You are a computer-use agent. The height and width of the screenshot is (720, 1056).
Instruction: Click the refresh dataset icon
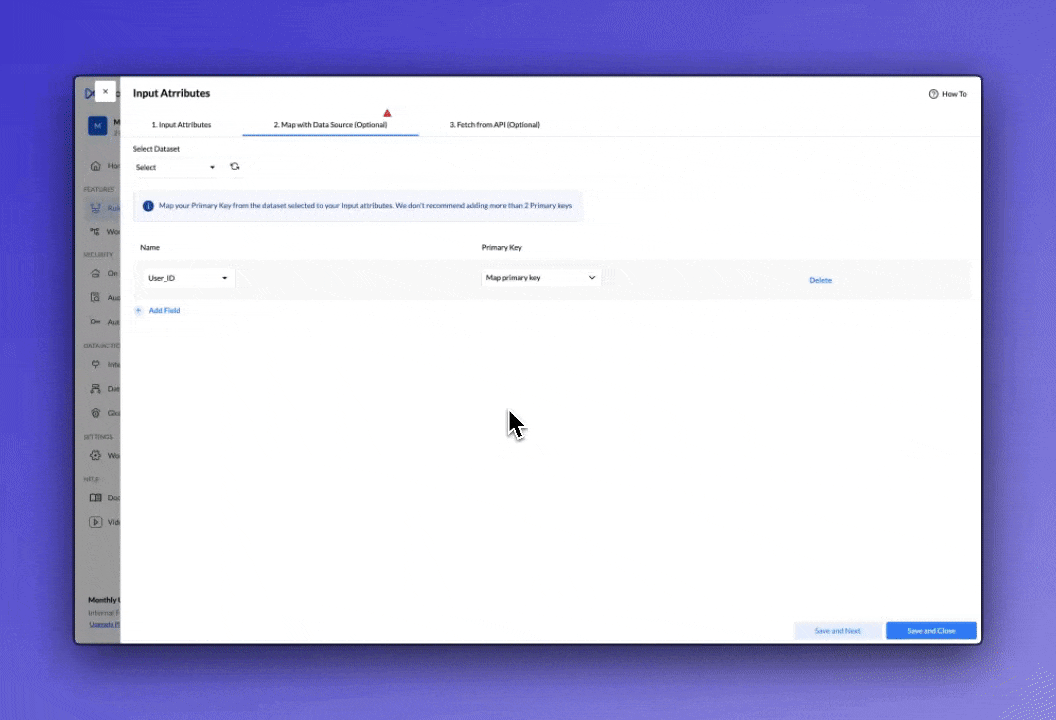(235, 167)
